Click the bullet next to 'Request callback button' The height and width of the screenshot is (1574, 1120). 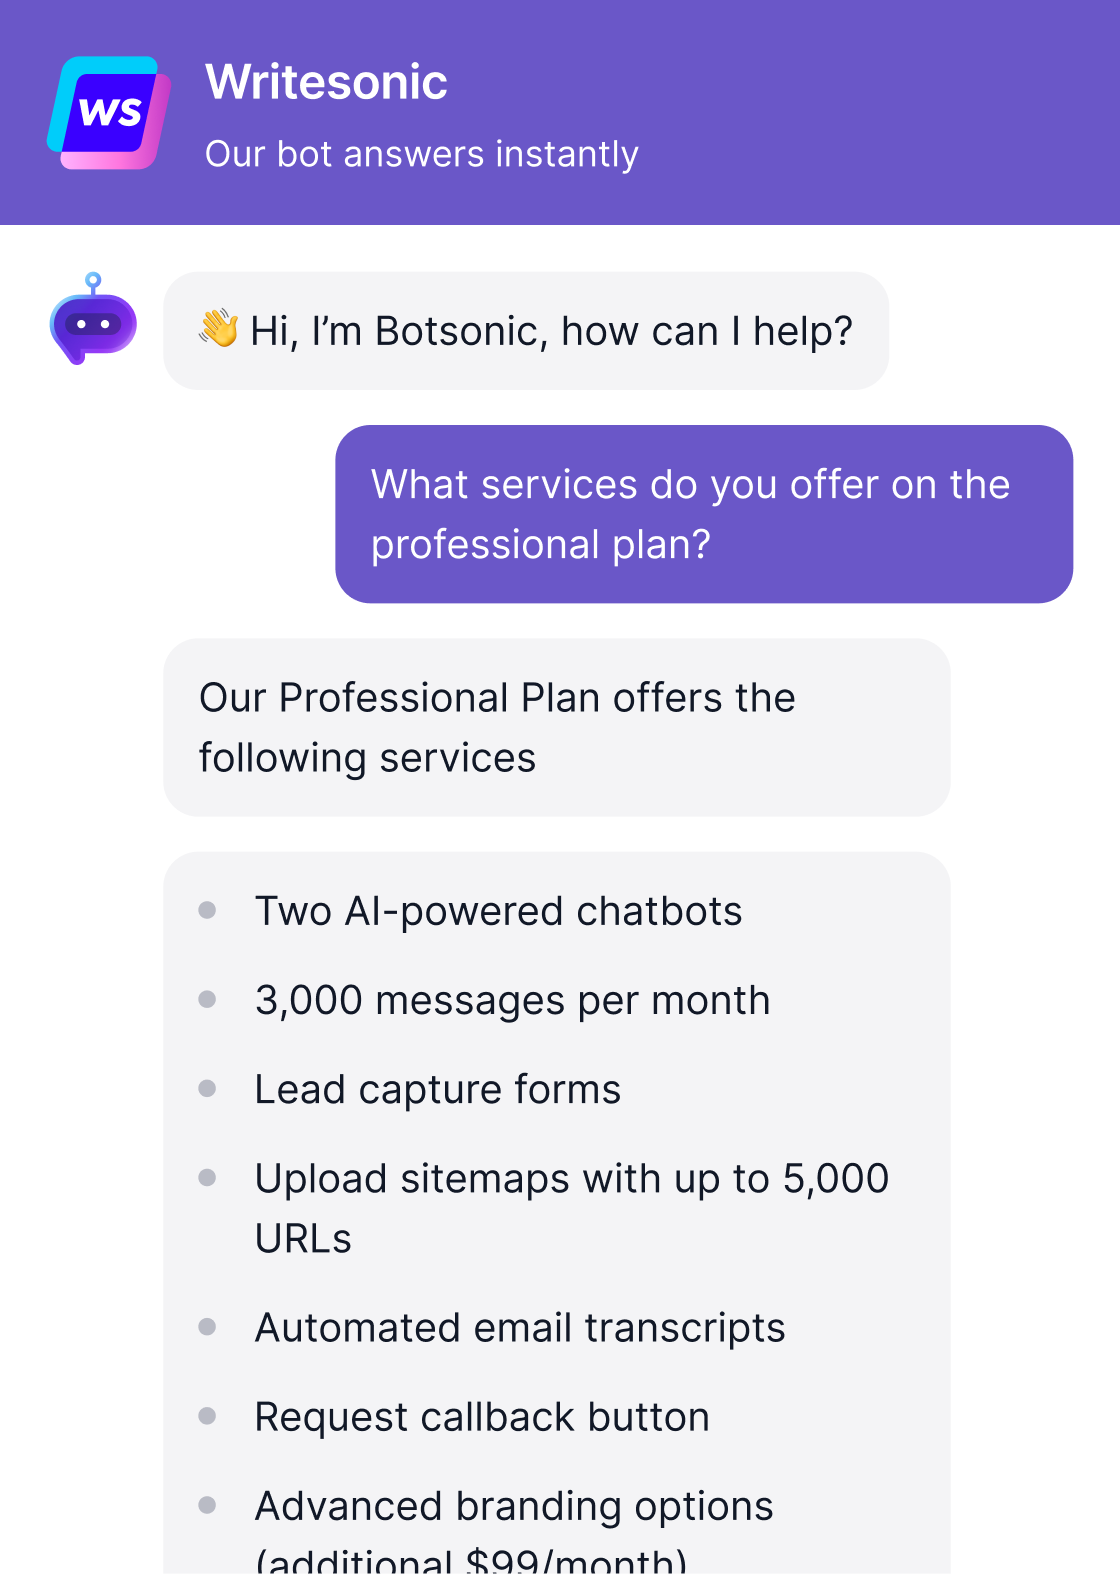click(208, 1416)
